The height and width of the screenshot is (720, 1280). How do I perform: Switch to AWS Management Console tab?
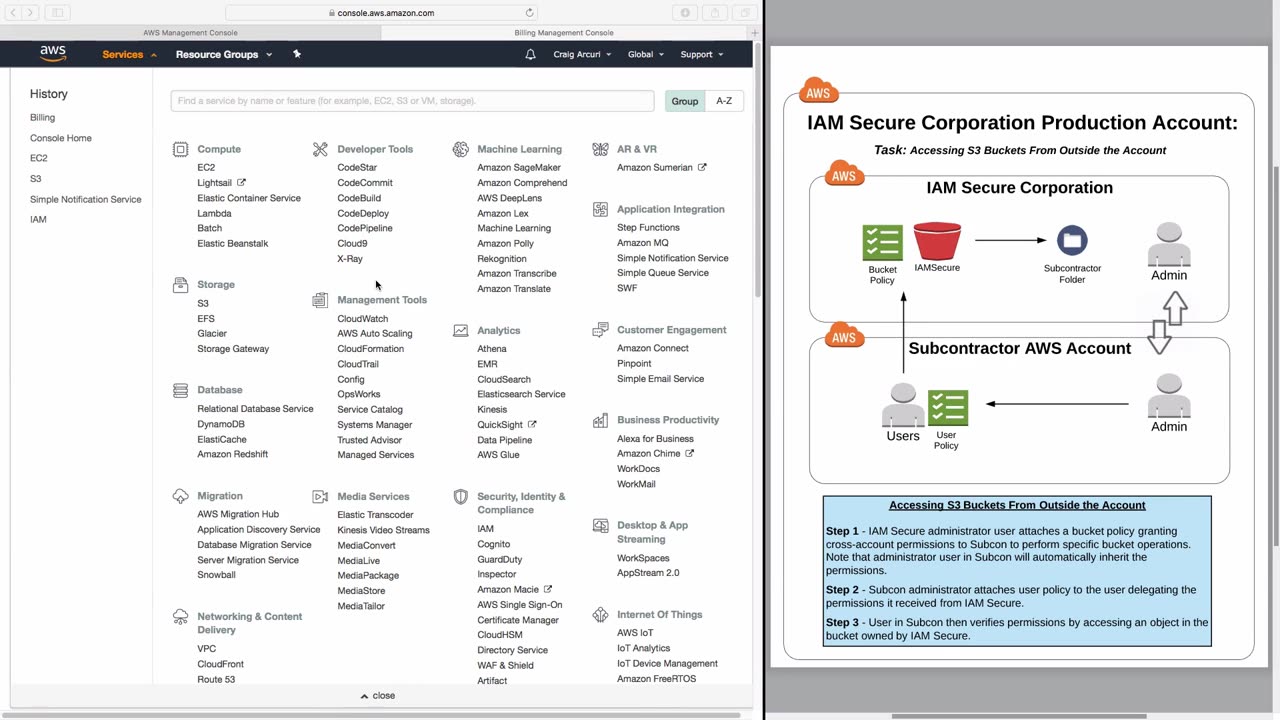tap(190, 33)
